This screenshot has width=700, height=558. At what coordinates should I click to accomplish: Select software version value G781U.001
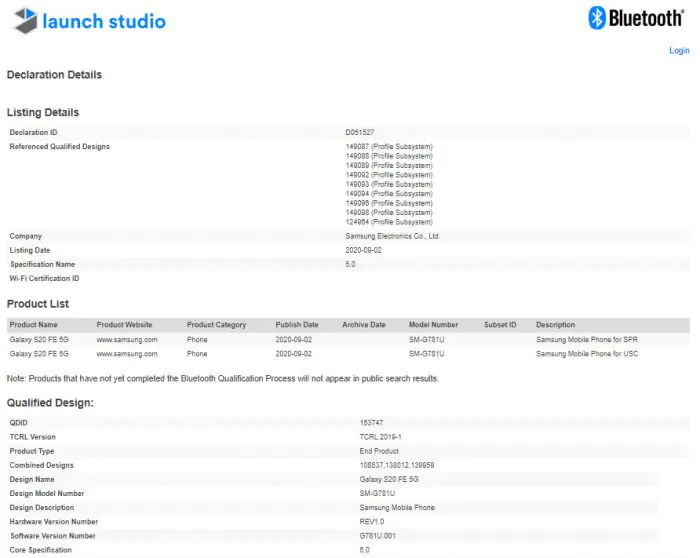point(377,536)
